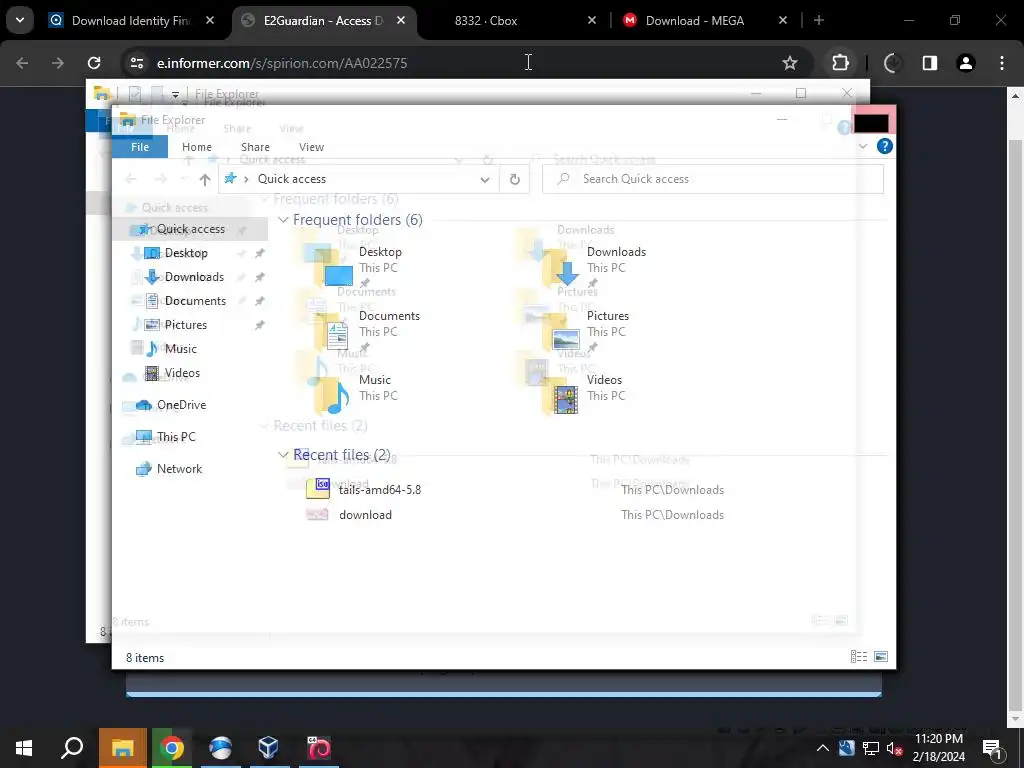Open the tab search dropdown in Chrome
This screenshot has height=768, width=1024.
[x=20, y=20]
